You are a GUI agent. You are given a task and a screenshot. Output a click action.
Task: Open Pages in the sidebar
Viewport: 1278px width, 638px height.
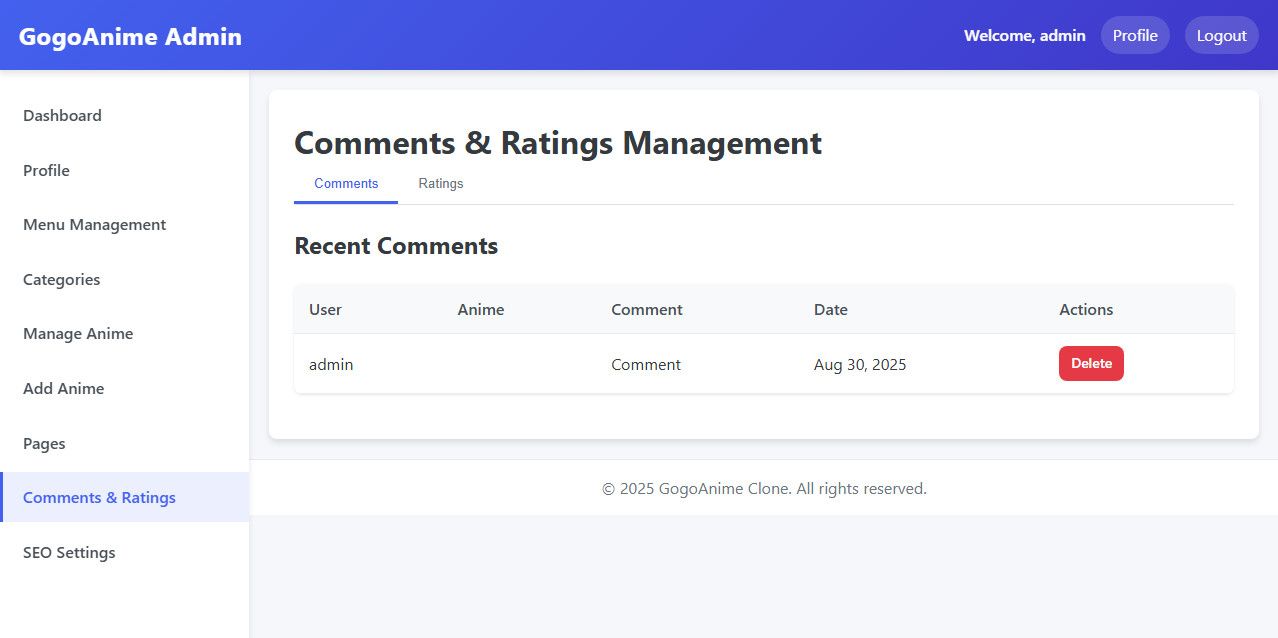(x=44, y=443)
